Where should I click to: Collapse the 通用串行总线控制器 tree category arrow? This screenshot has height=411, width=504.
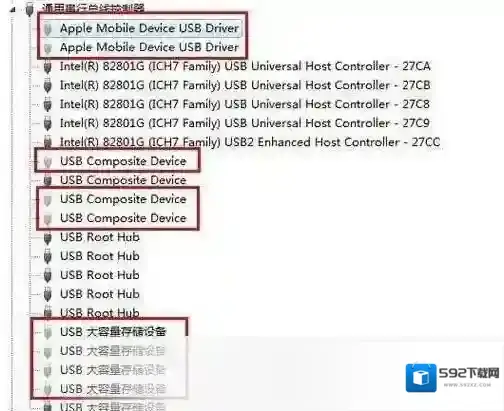point(13,10)
